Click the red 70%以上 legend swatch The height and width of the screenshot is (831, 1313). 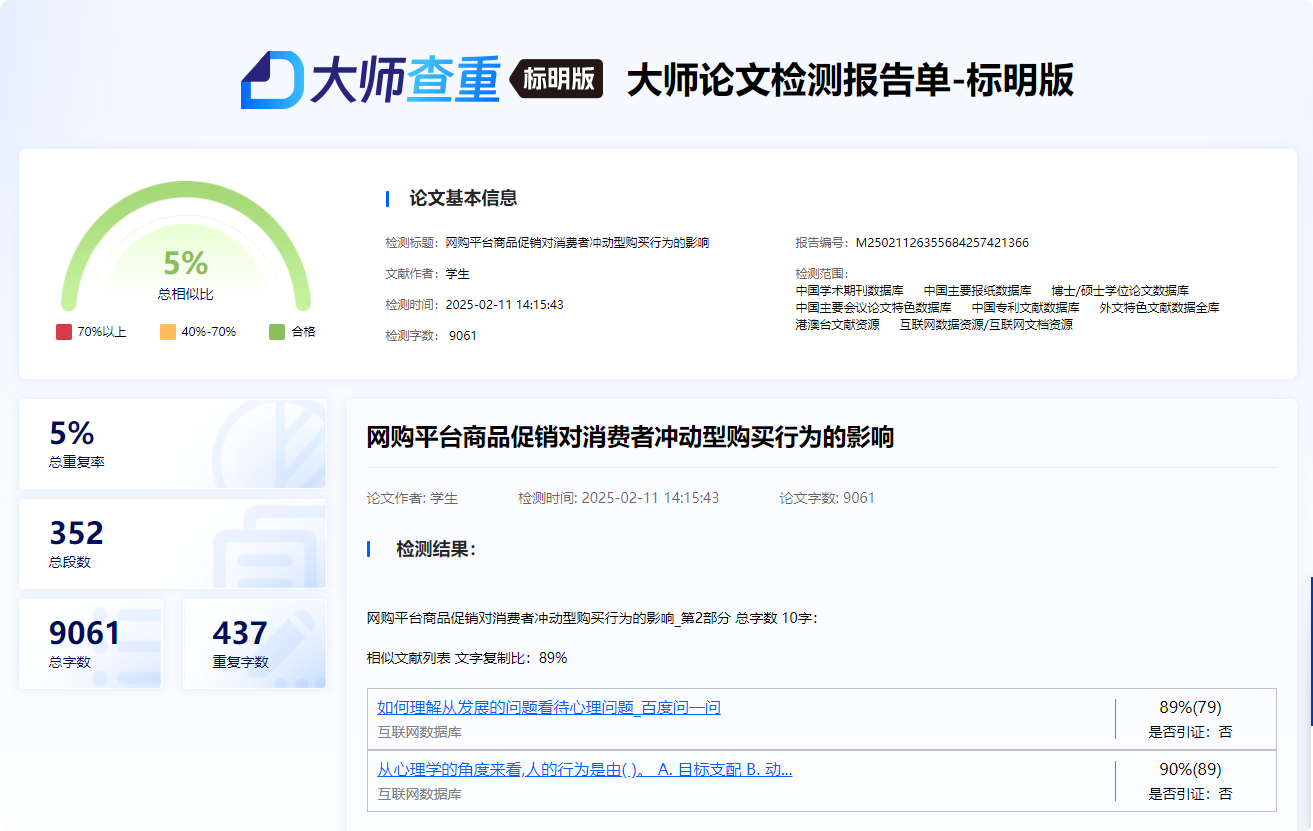click(64, 332)
